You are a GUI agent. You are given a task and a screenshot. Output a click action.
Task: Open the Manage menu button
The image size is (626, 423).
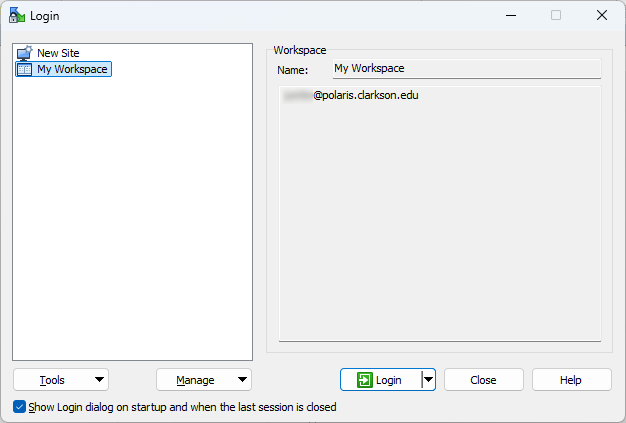pos(195,380)
